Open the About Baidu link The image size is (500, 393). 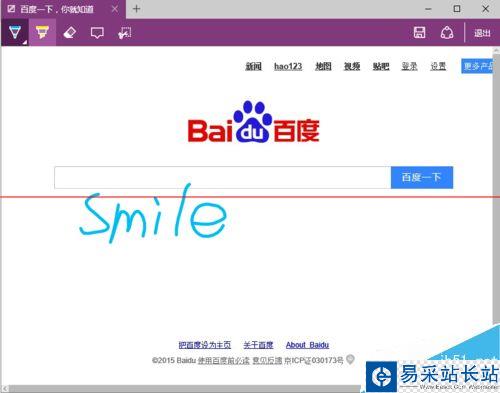(307, 345)
